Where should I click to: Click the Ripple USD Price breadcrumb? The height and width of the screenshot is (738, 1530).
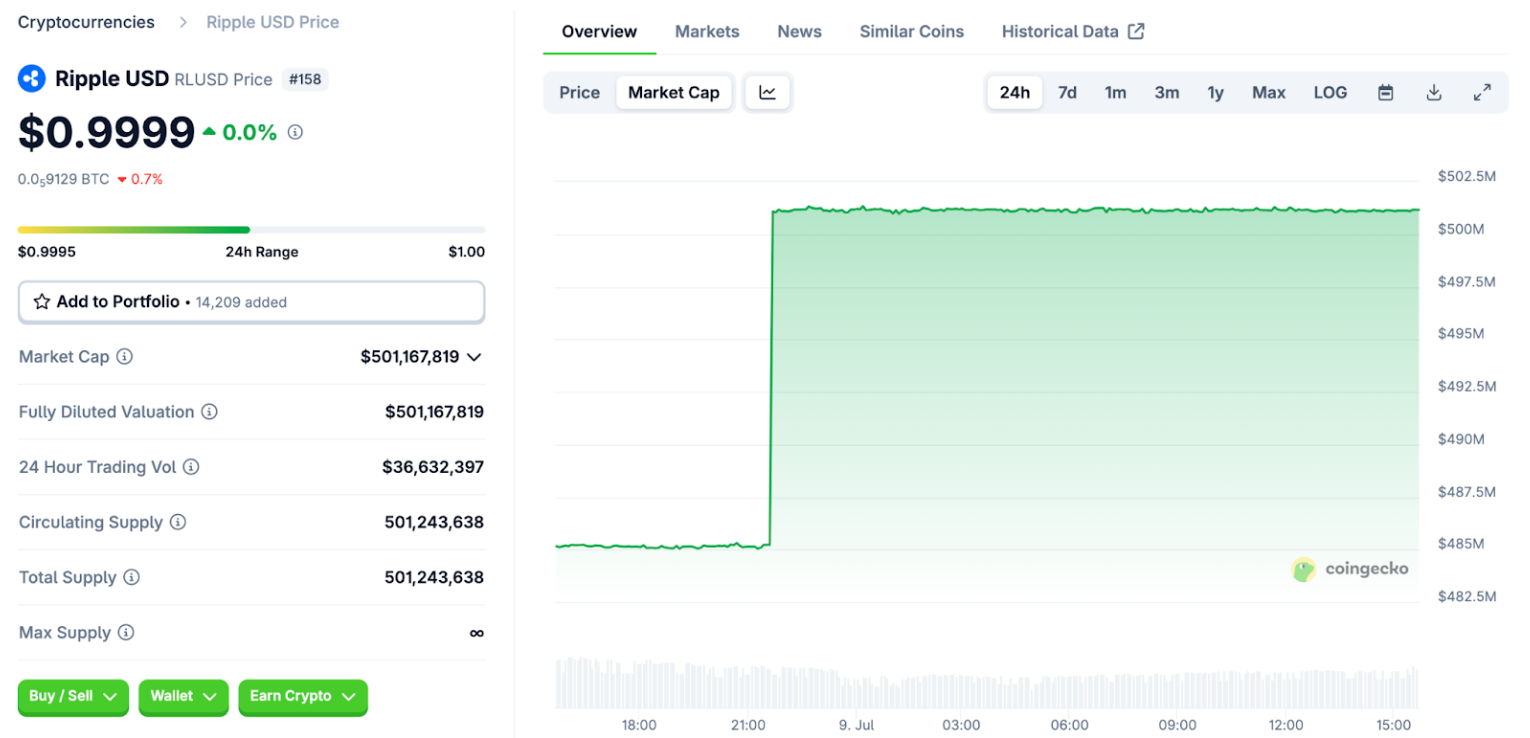pyautogui.click(x=273, y=22)
